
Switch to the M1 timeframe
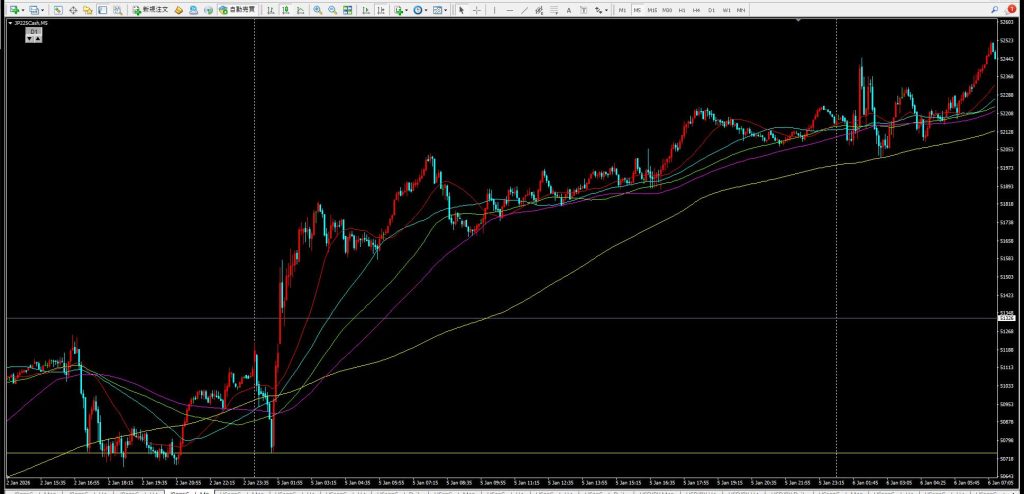(x=623, y=9)
